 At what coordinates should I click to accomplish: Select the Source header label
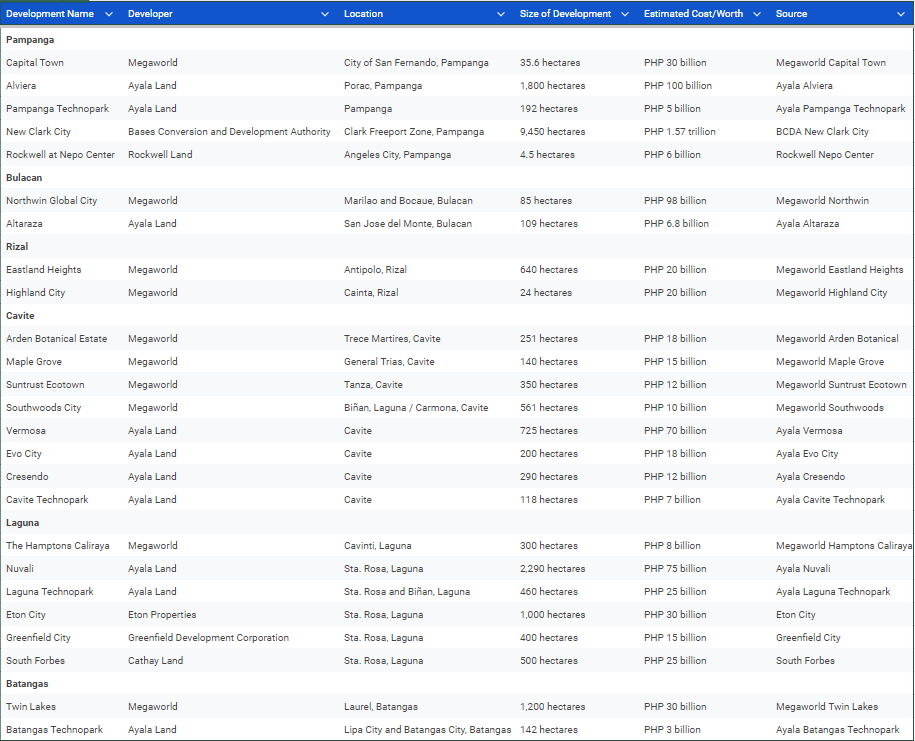pyautogui.click(x=791, y=13)
